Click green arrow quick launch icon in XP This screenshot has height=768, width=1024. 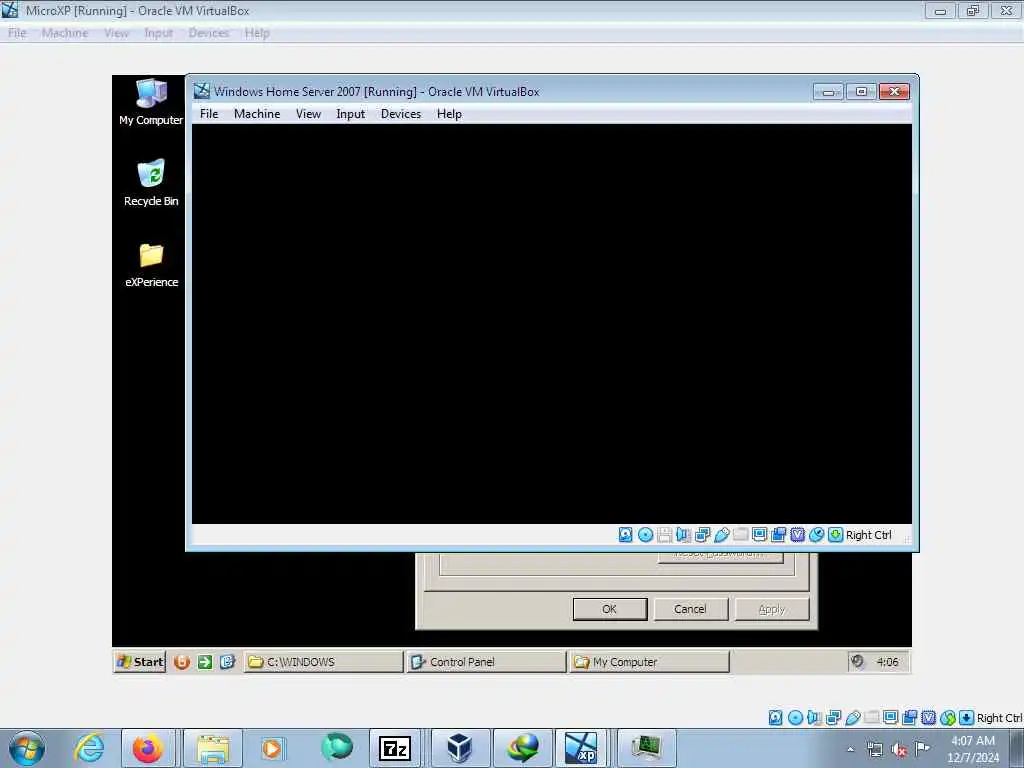205,662
